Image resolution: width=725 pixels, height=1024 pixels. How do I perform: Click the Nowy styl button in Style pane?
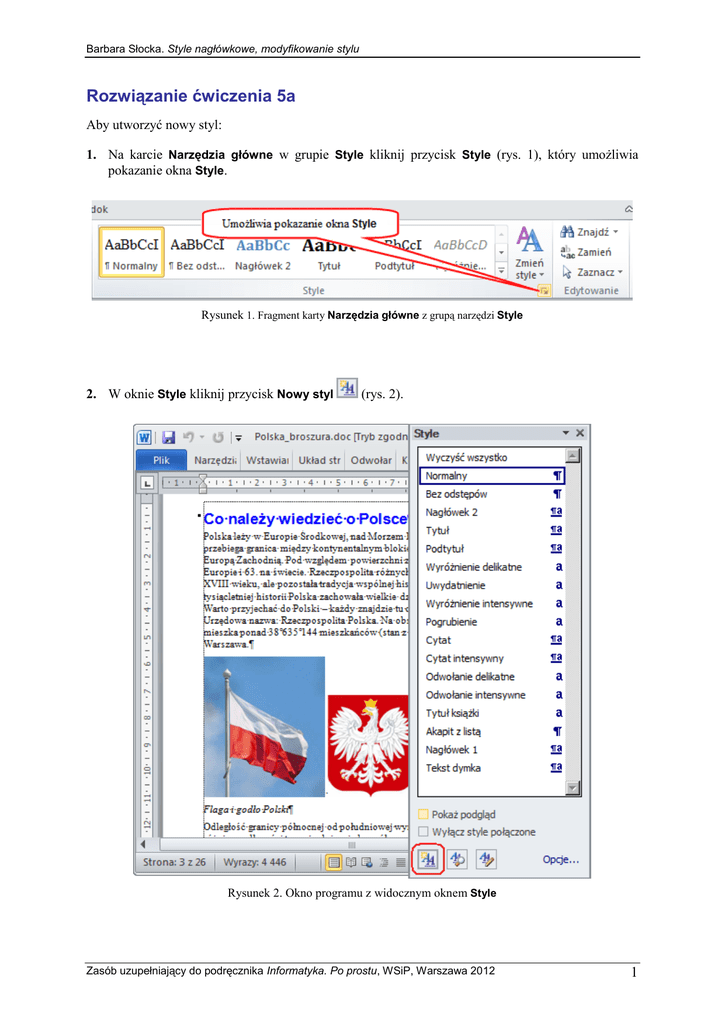point(428,858)
